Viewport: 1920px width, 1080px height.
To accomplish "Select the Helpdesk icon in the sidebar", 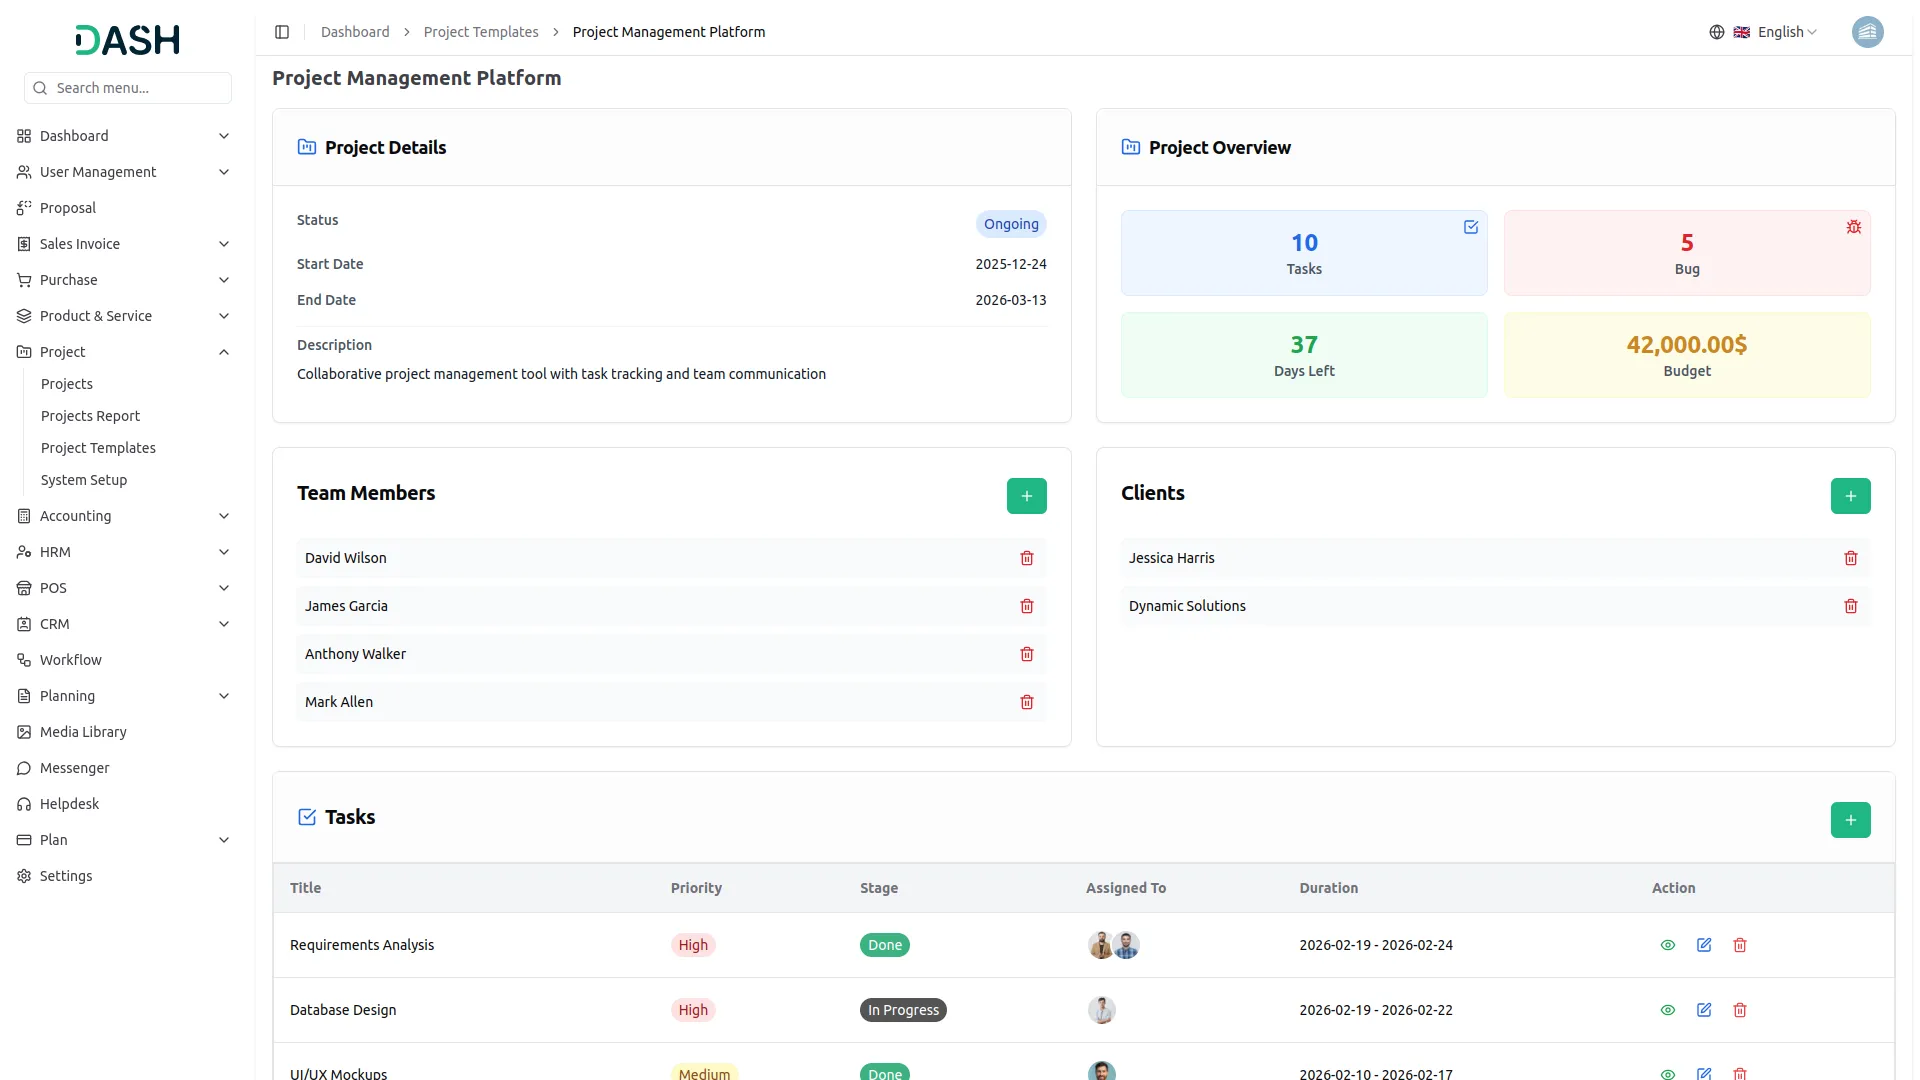I will [x=23, y=804].
